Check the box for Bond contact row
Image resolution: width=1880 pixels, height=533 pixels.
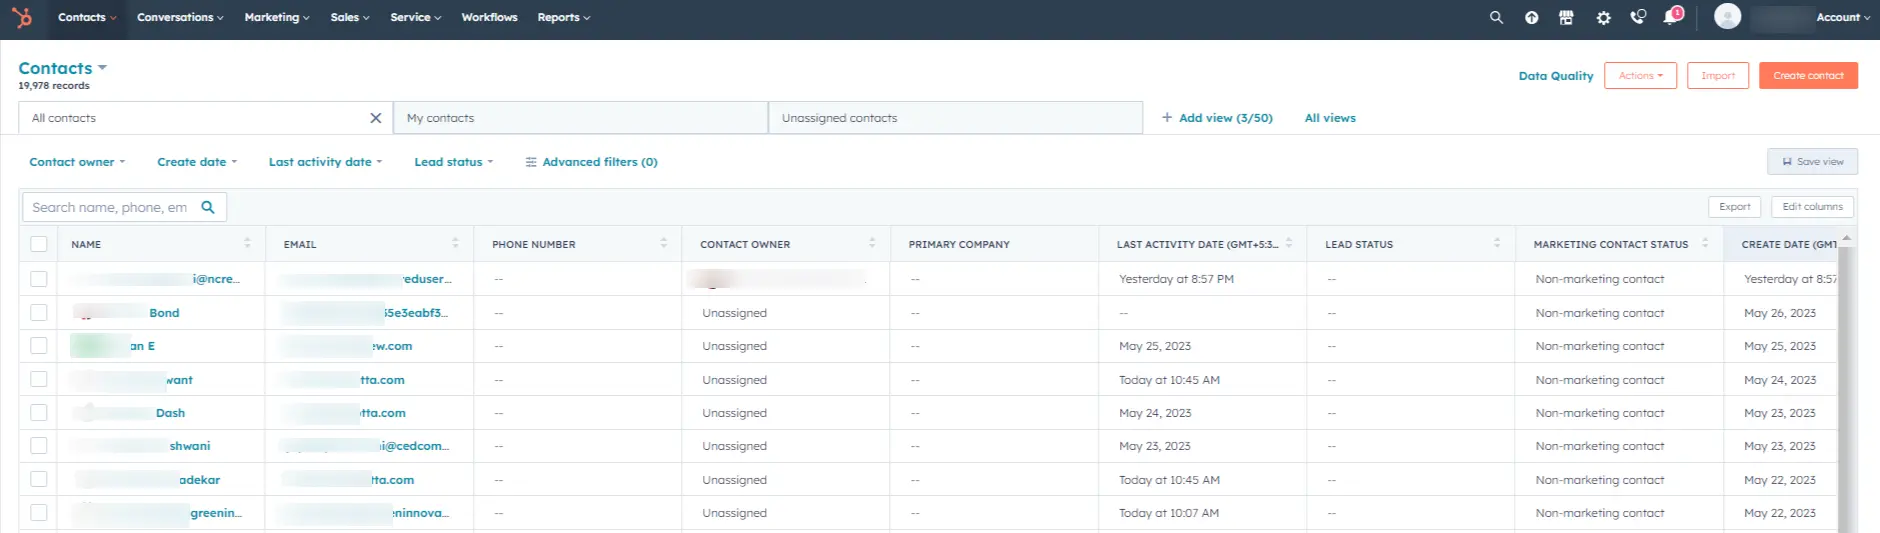(x=39, y=313)
